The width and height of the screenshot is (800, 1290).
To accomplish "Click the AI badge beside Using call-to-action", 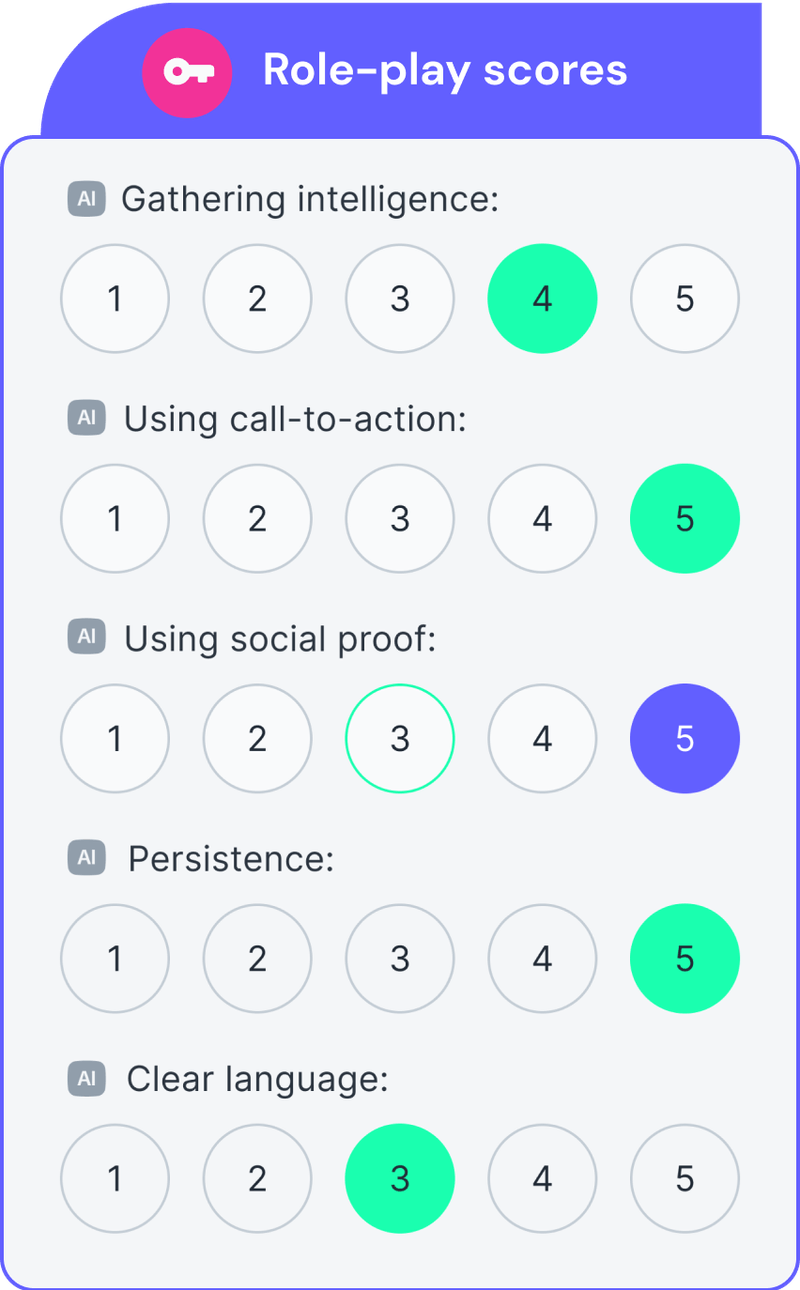I will (x=87, y=418).
